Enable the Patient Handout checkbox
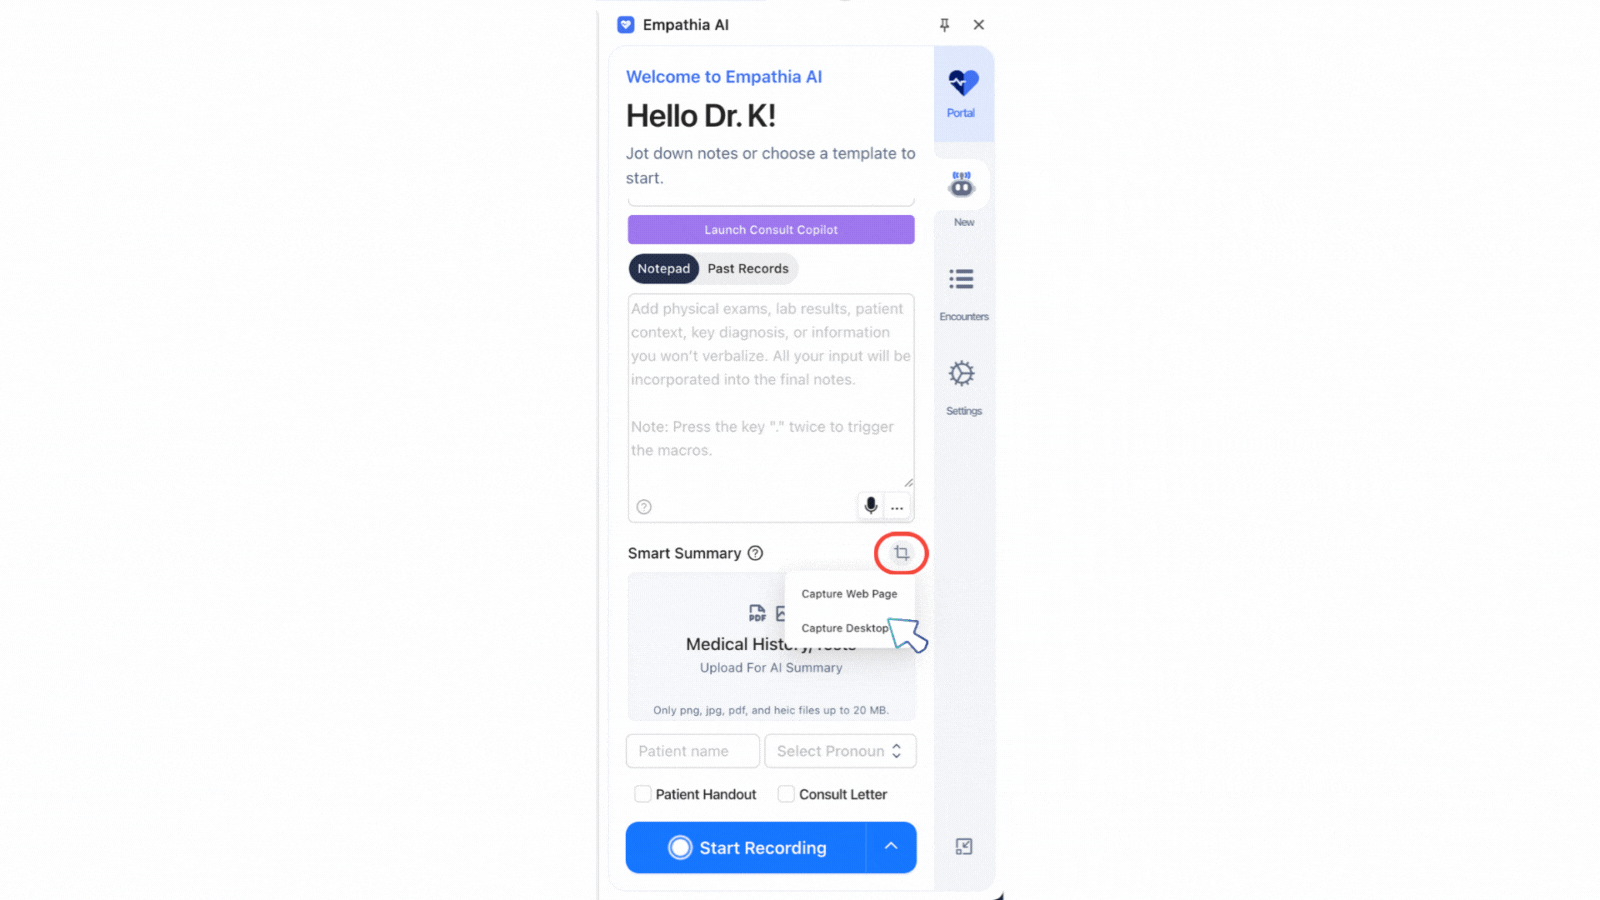This screenshot has width=1600, height=900. [643, 794]
